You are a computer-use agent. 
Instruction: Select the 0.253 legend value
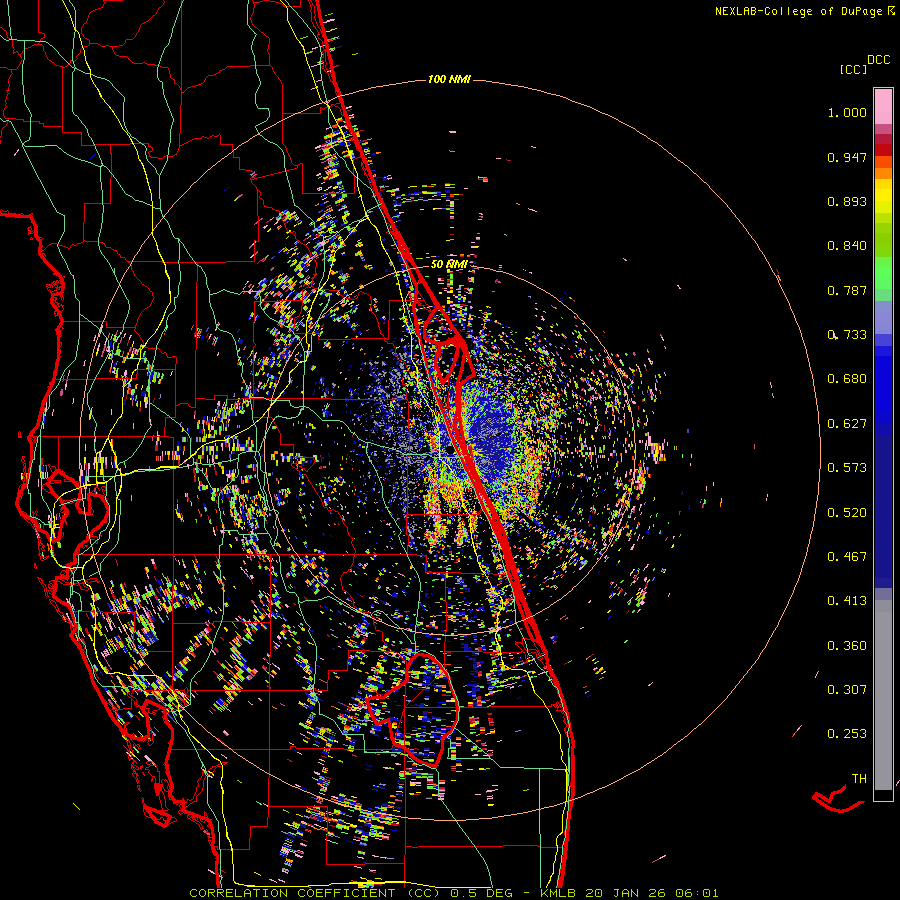847,734
